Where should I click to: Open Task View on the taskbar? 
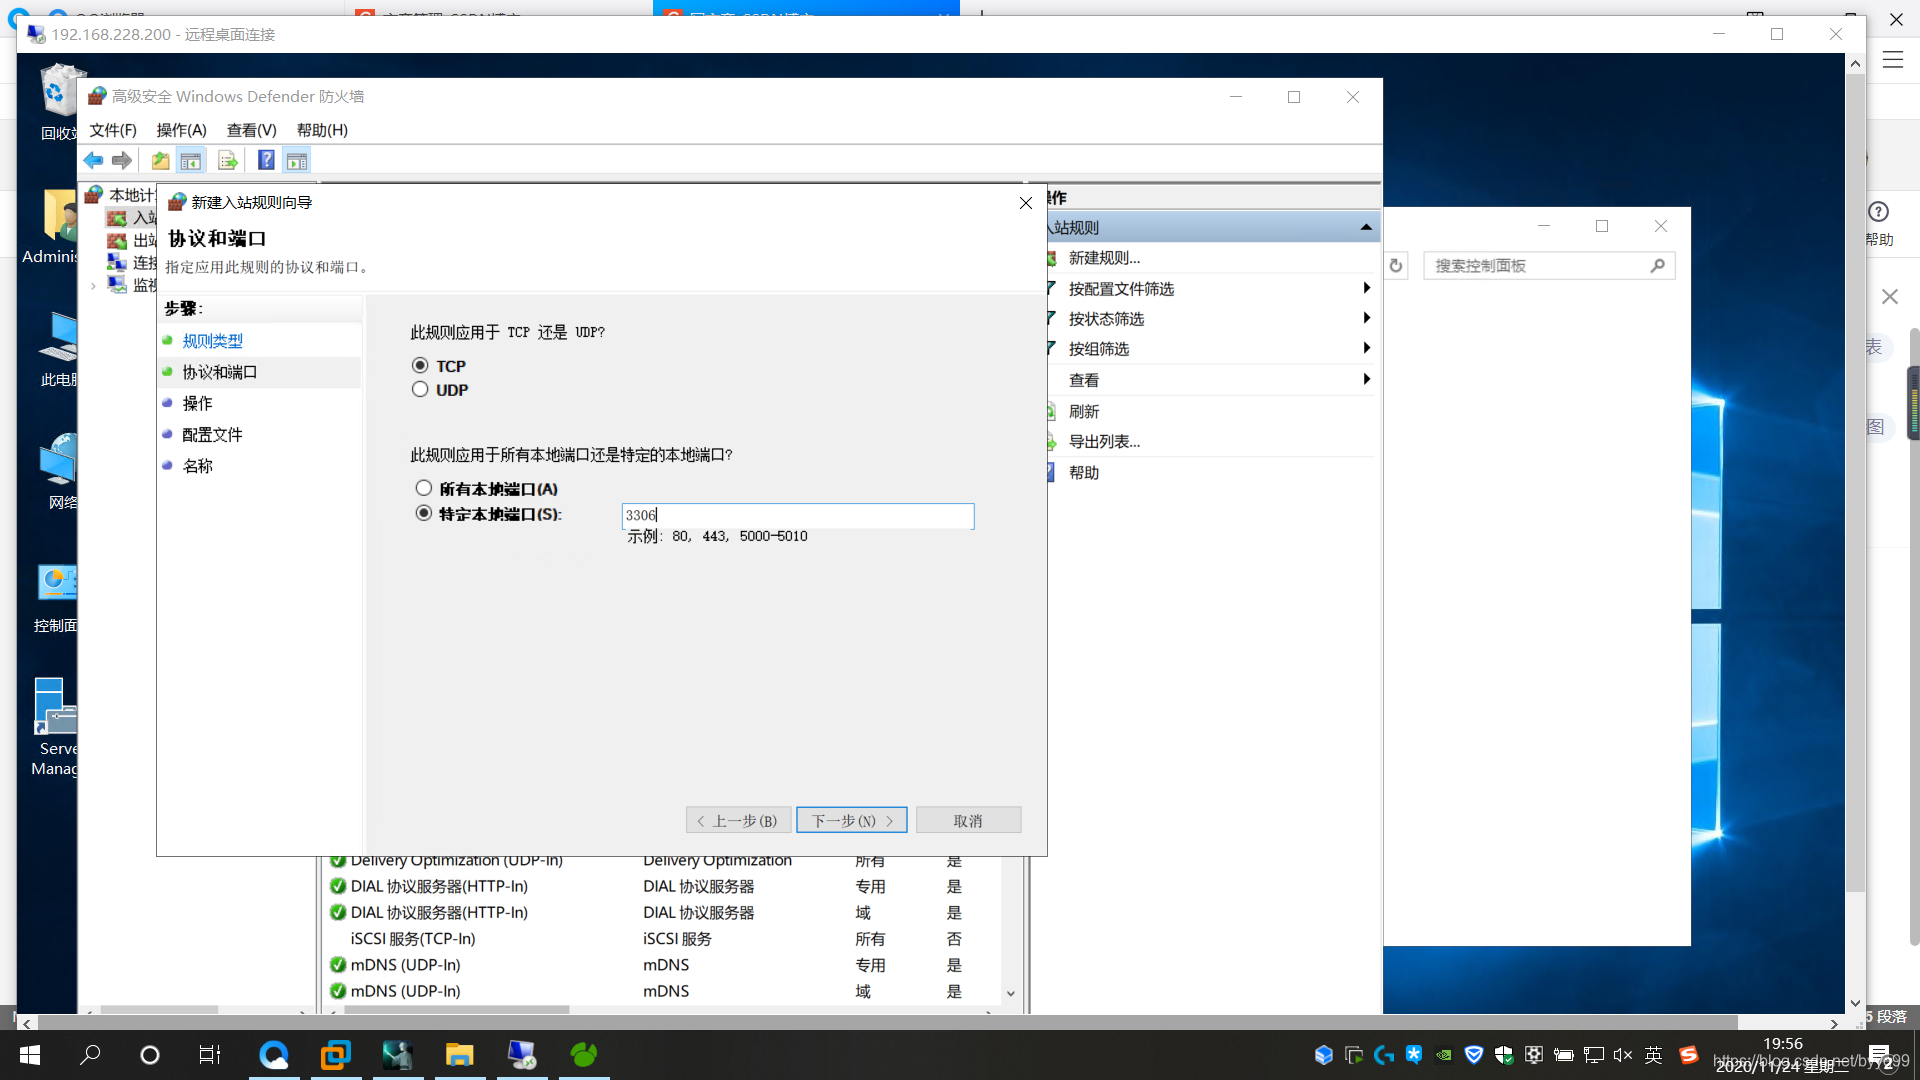point(210,1055)
